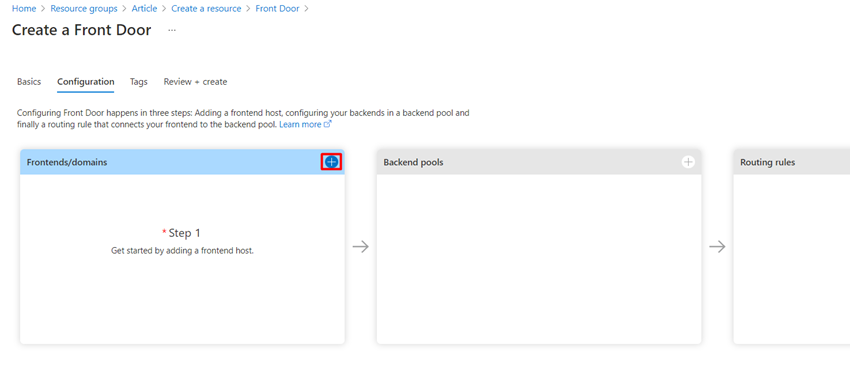
Task: Open the Learn more link
Action: pyautogui.click(x=305, y=124)
